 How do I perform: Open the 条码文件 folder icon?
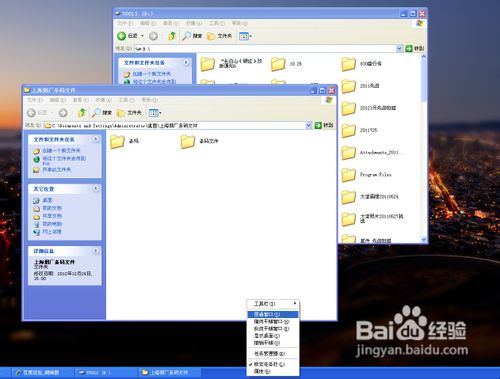tap(188, 141)
